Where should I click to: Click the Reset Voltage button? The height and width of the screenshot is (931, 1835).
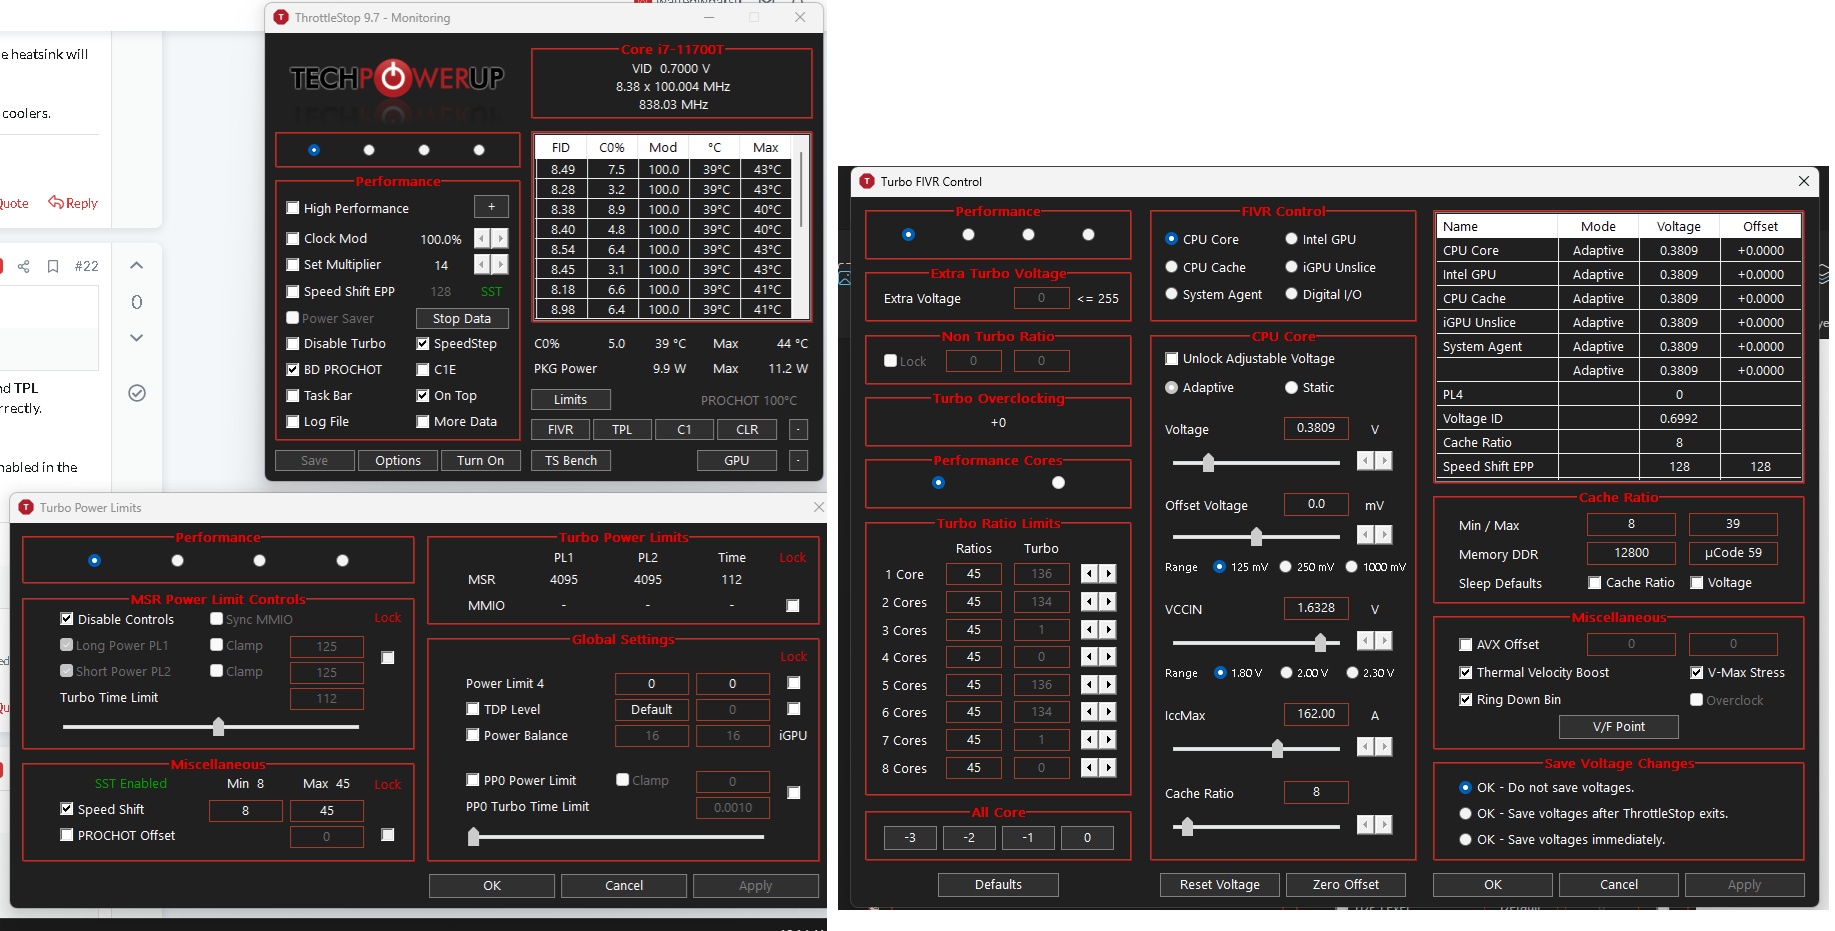[x=1220, y=885]
